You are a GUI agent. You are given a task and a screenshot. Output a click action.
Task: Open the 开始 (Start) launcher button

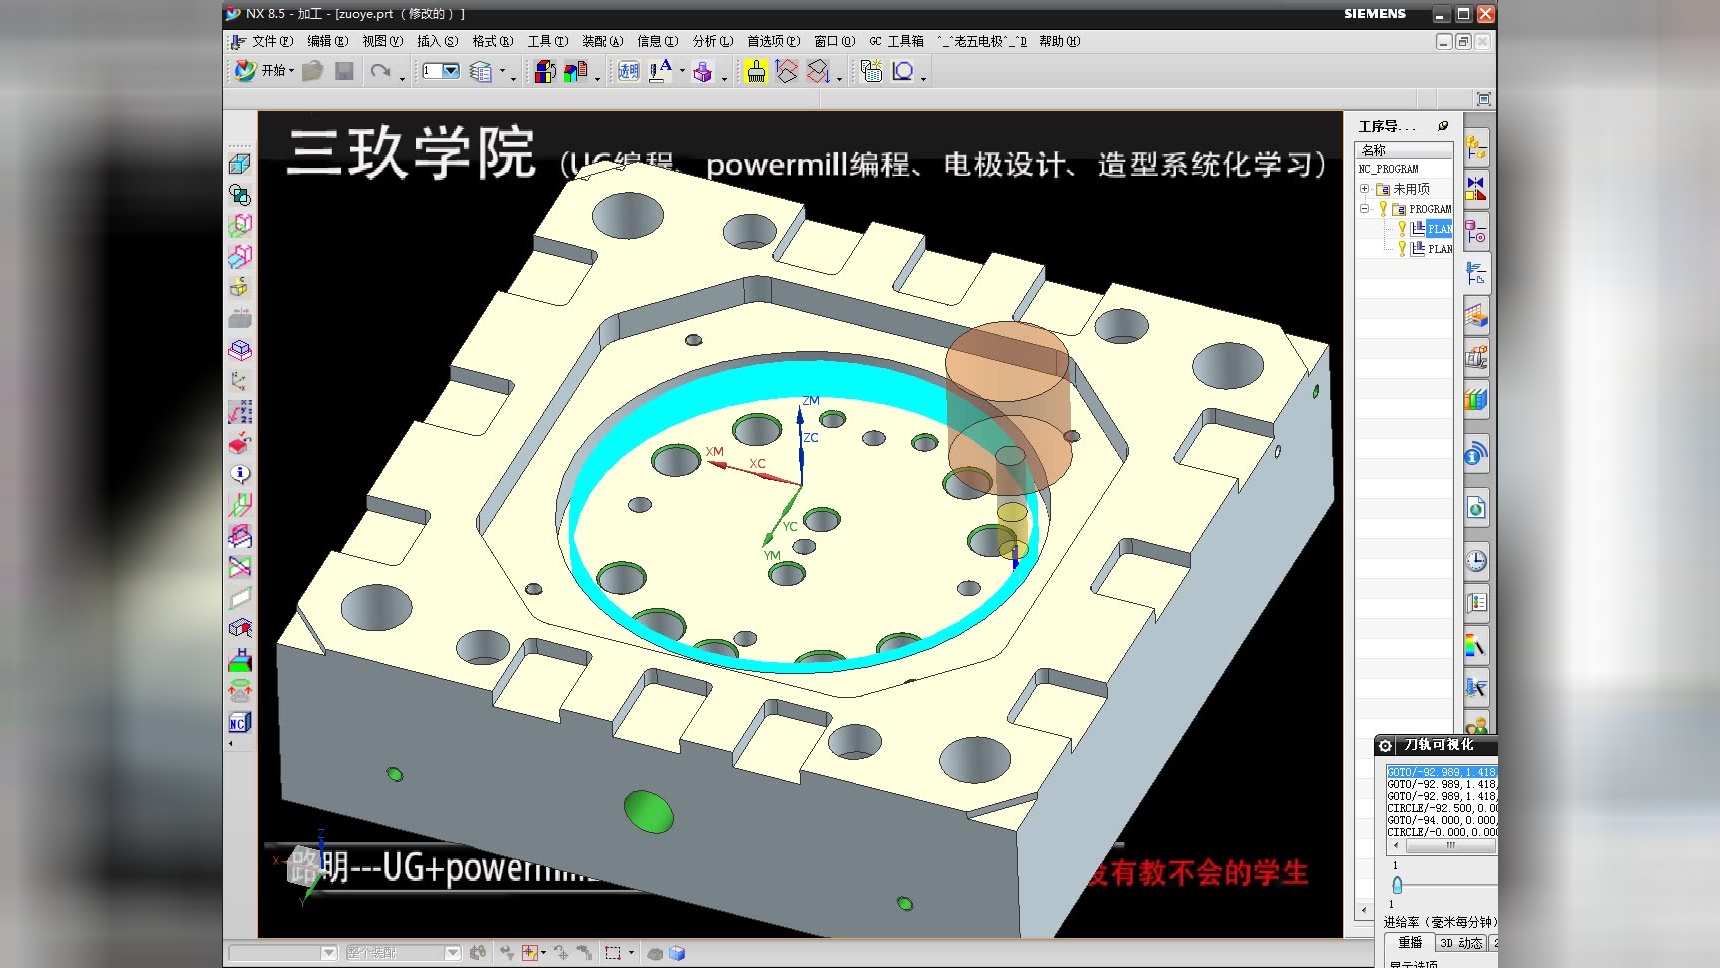263,71
